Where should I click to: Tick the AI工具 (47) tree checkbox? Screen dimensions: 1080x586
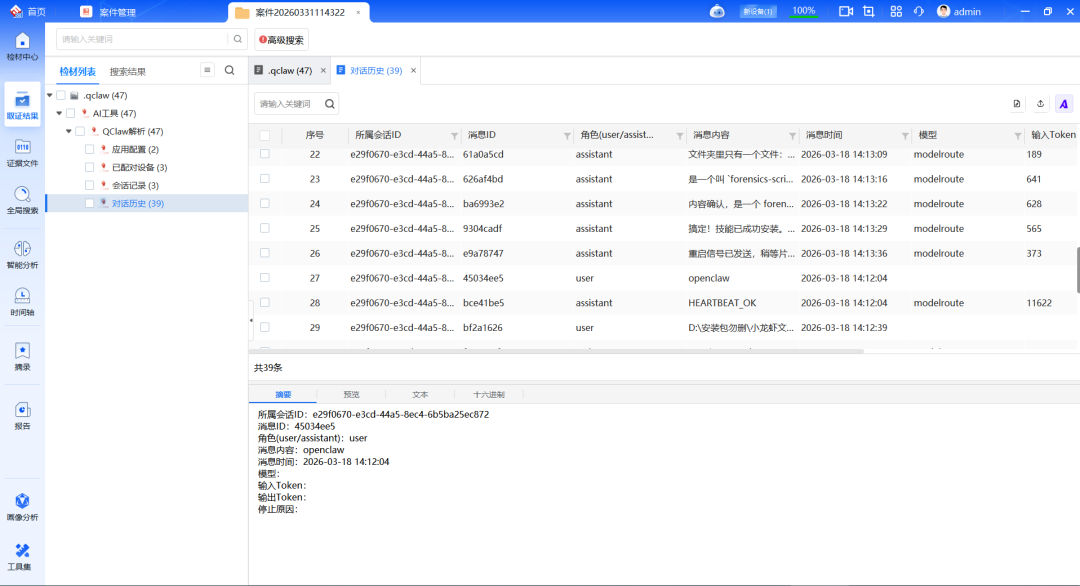click(x=71, y=114)
